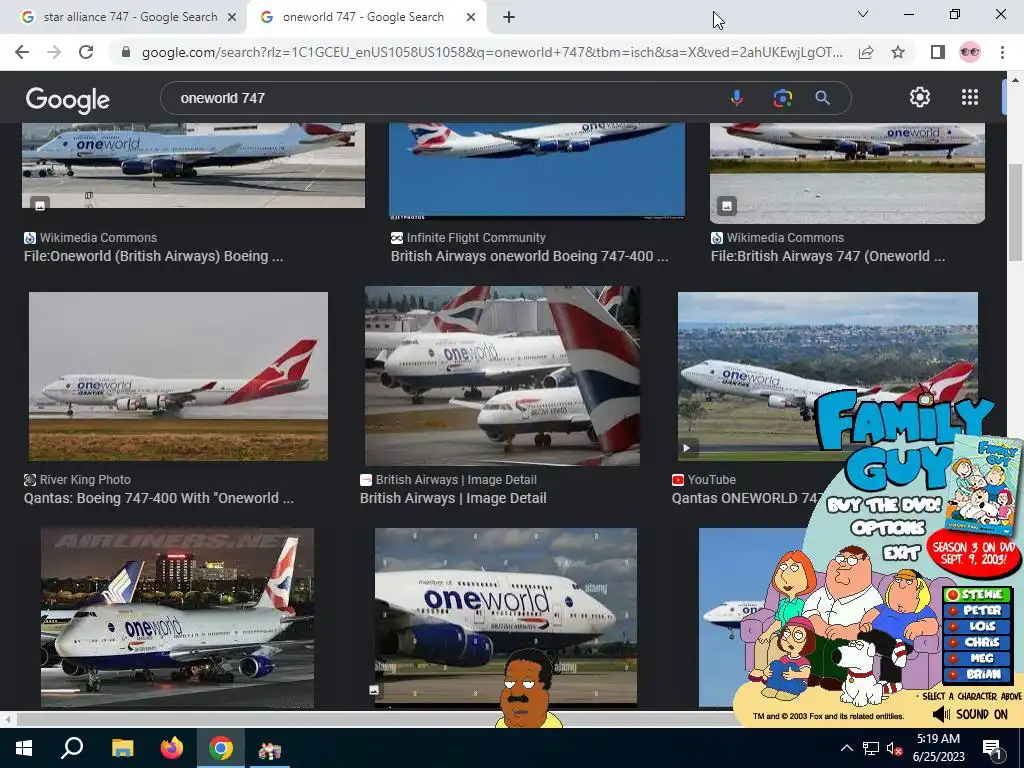The height and width of the screenshot is (768, 1024).
Task: Open the Chrome profile avatar
Action: click(970, 52)
